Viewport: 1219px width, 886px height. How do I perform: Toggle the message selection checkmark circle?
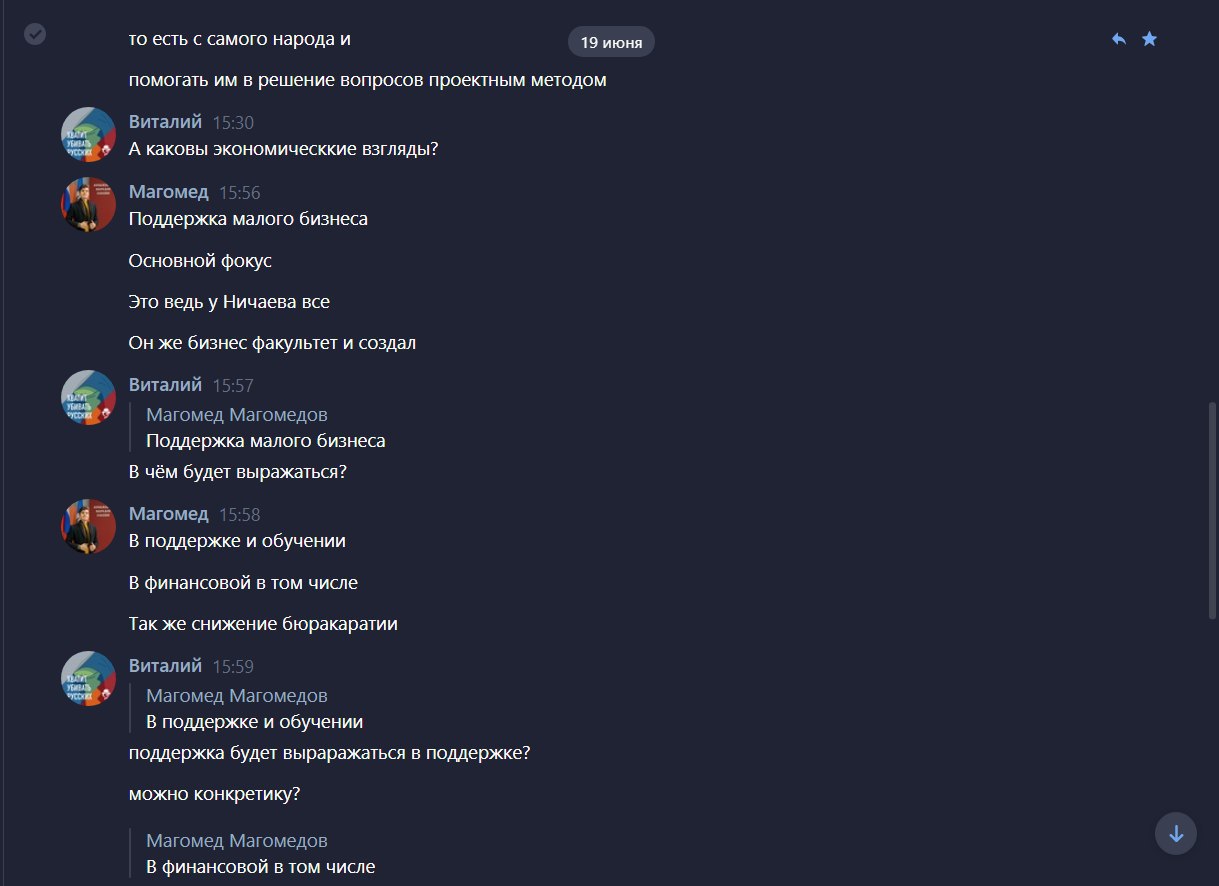coord(35,34)
